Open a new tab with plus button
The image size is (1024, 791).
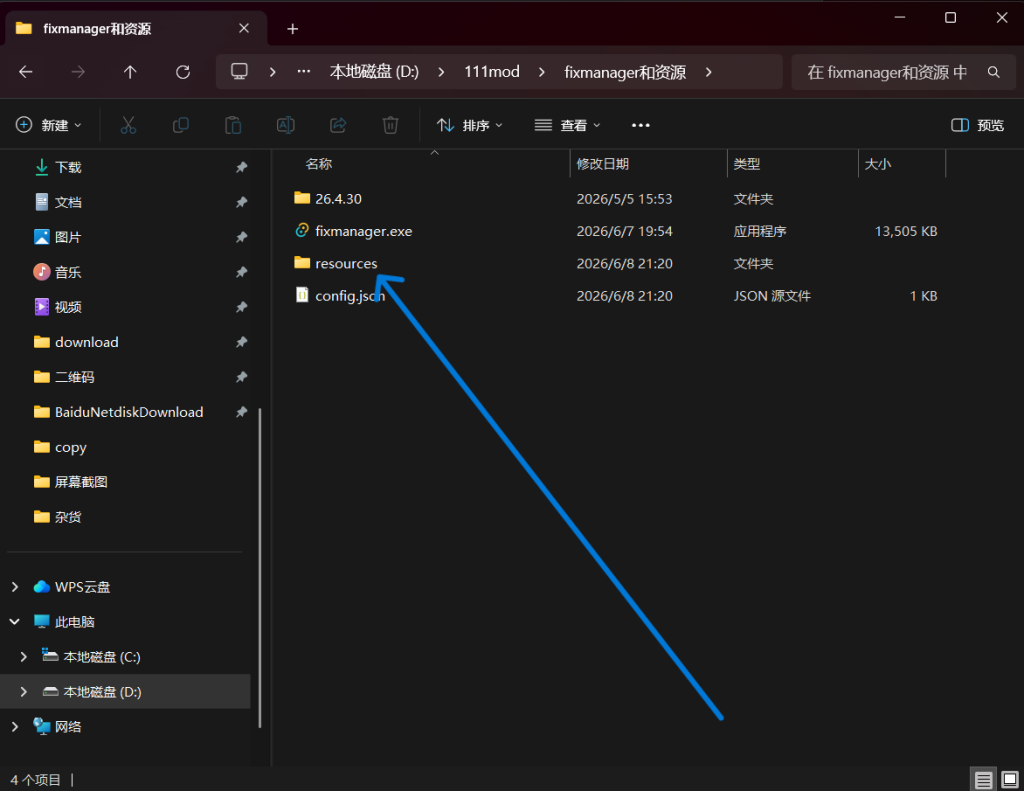tap(293, 29)
